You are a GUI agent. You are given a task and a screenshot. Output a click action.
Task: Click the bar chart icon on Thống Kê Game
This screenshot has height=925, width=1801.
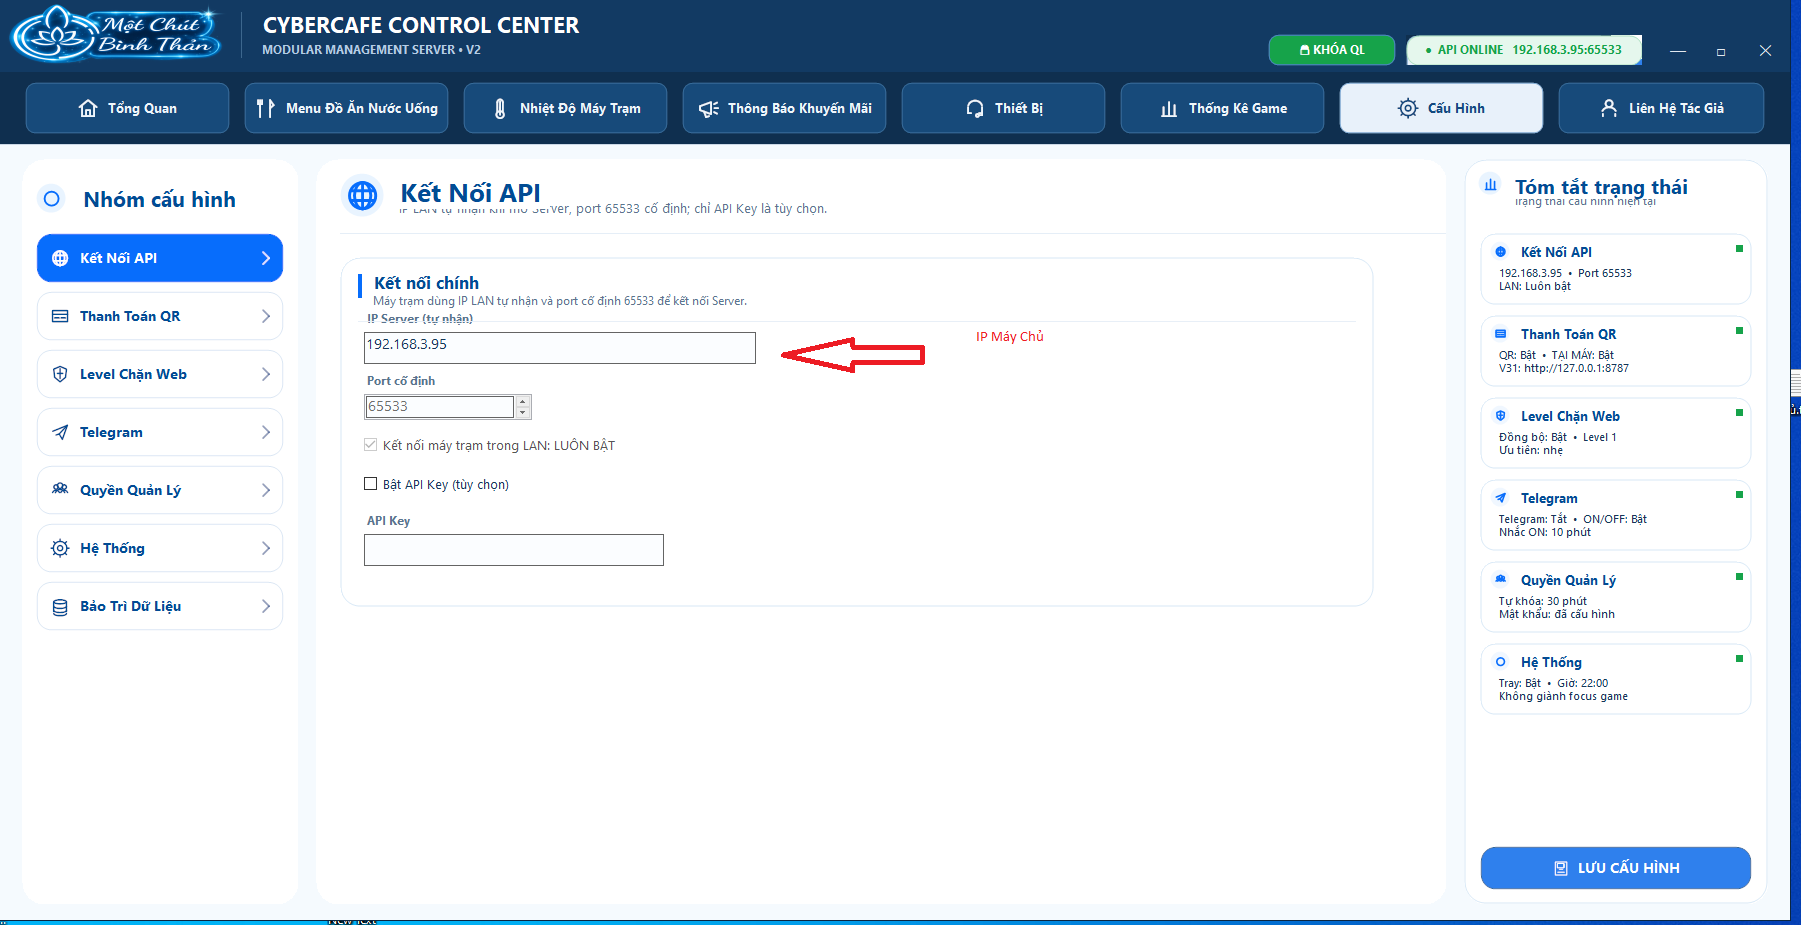pyautogui.click(x=1169, y=108)
